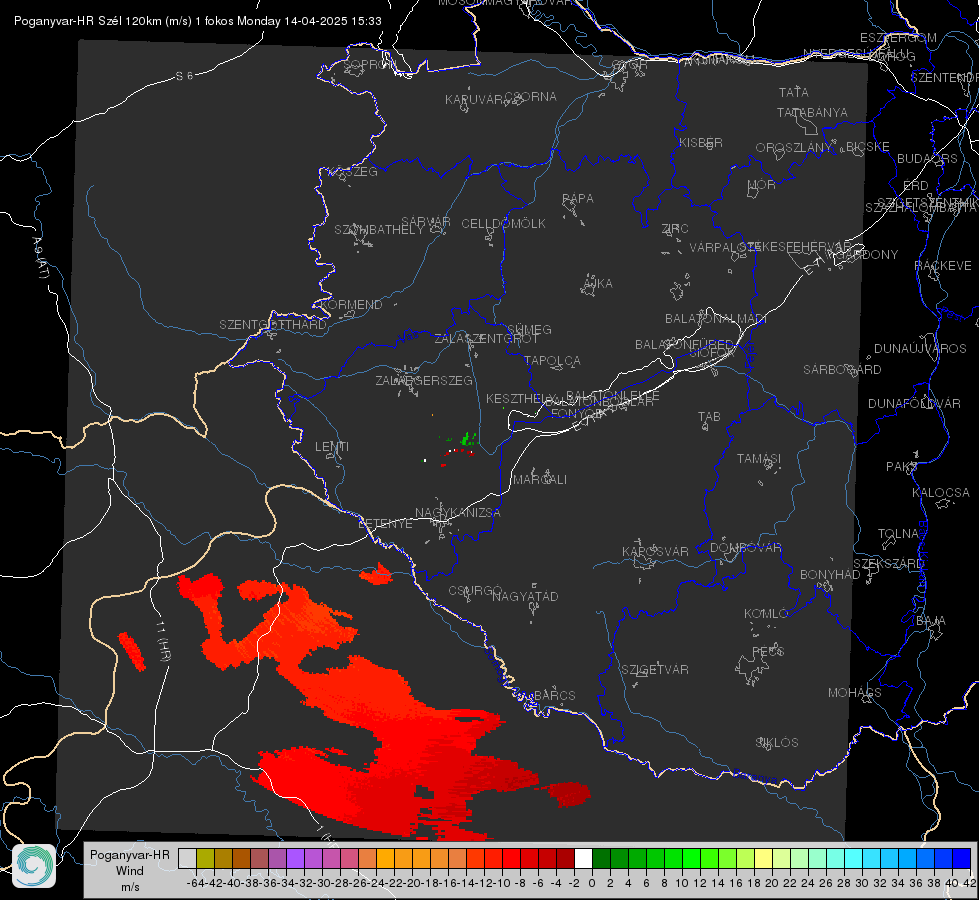Image resolution: width=979 pixels, height=900 pixels.
Task: Pick the pale yellow legend swatch
Action: click(x=763, y=859)
